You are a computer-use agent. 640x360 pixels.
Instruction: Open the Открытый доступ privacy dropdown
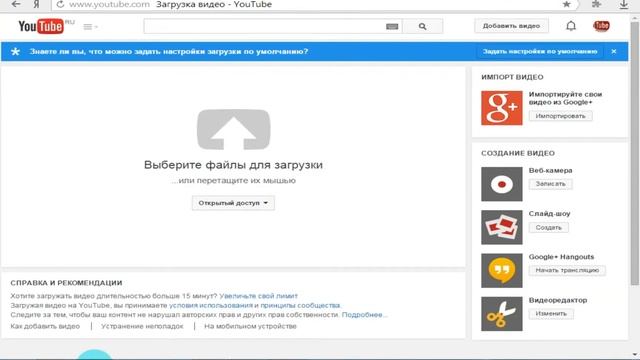(x=233, y=203)
